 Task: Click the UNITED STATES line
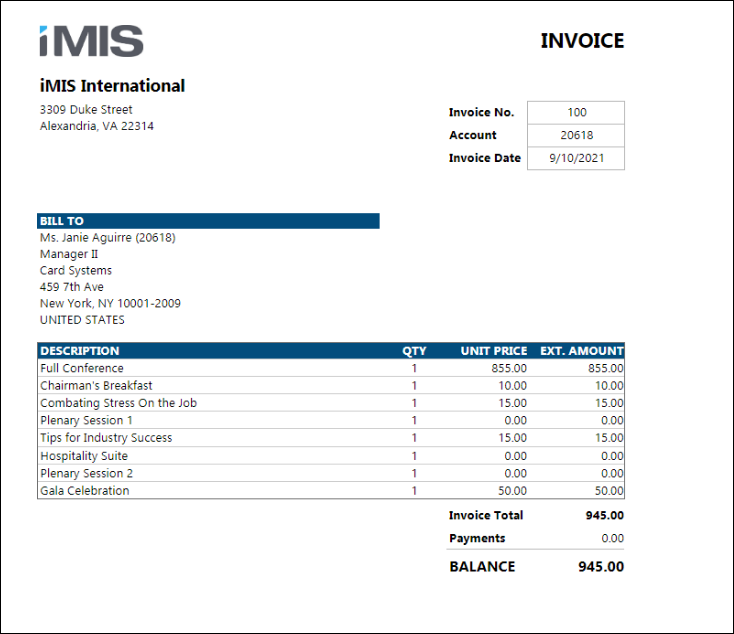click(82, 320)
